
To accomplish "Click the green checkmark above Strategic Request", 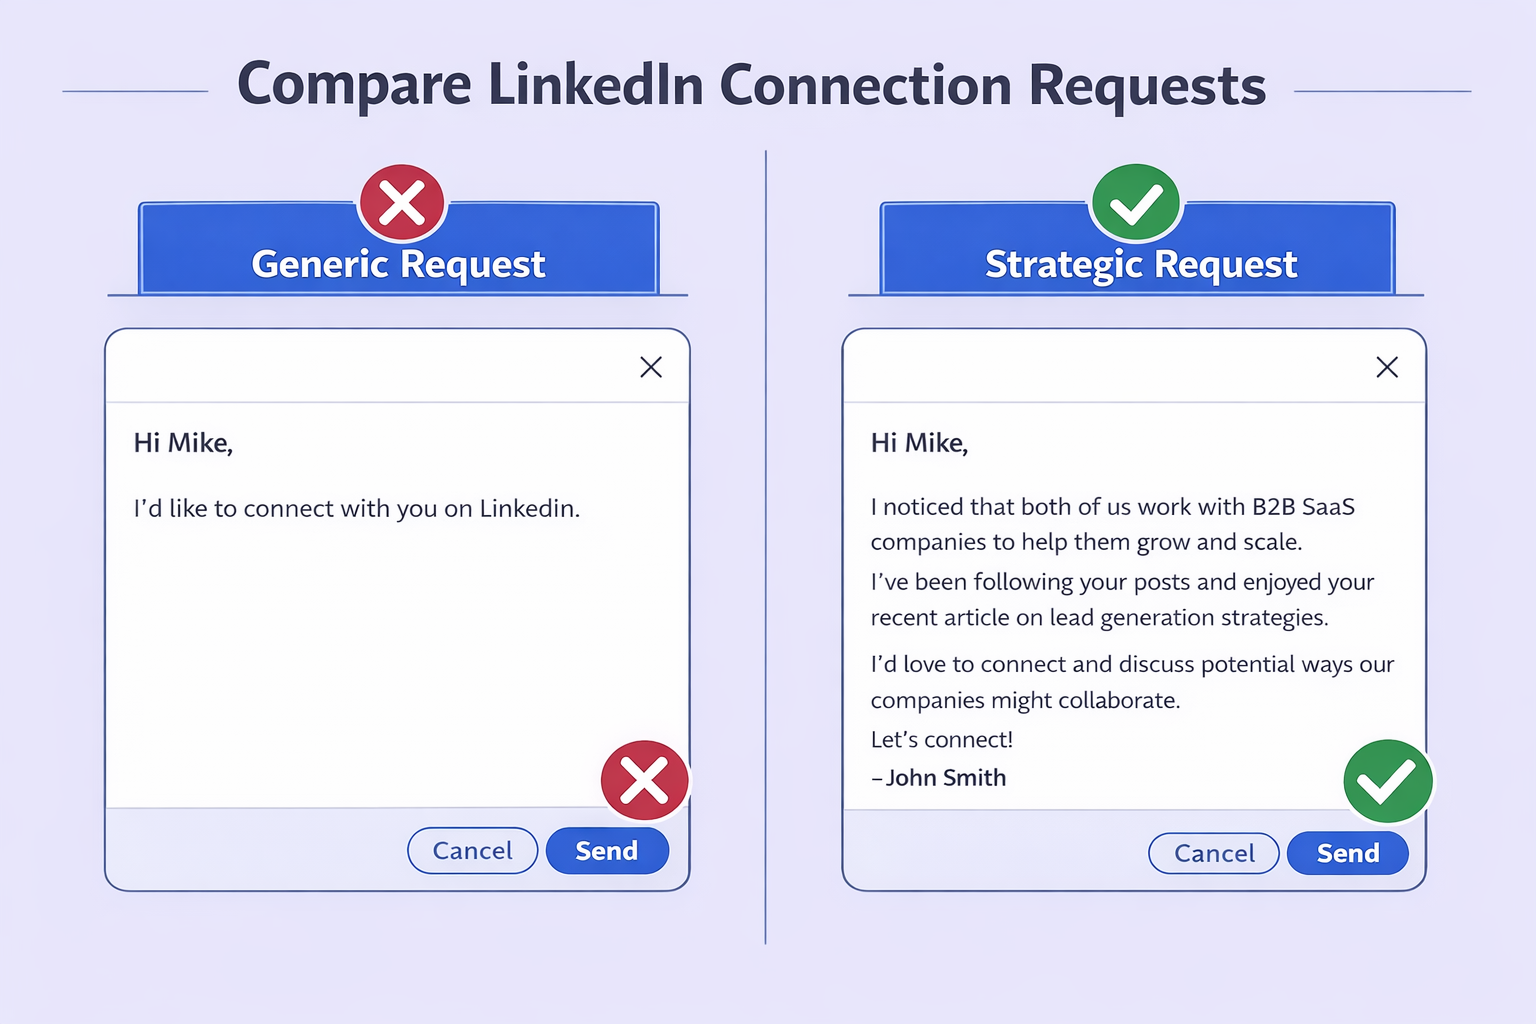I will click(x=1136, y=203).
